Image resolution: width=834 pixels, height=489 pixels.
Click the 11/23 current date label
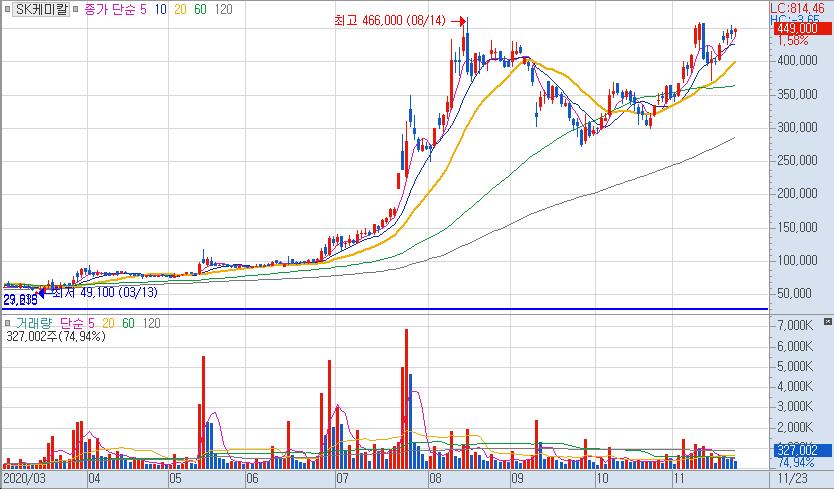pyautogui.click(x=792, y=478)
